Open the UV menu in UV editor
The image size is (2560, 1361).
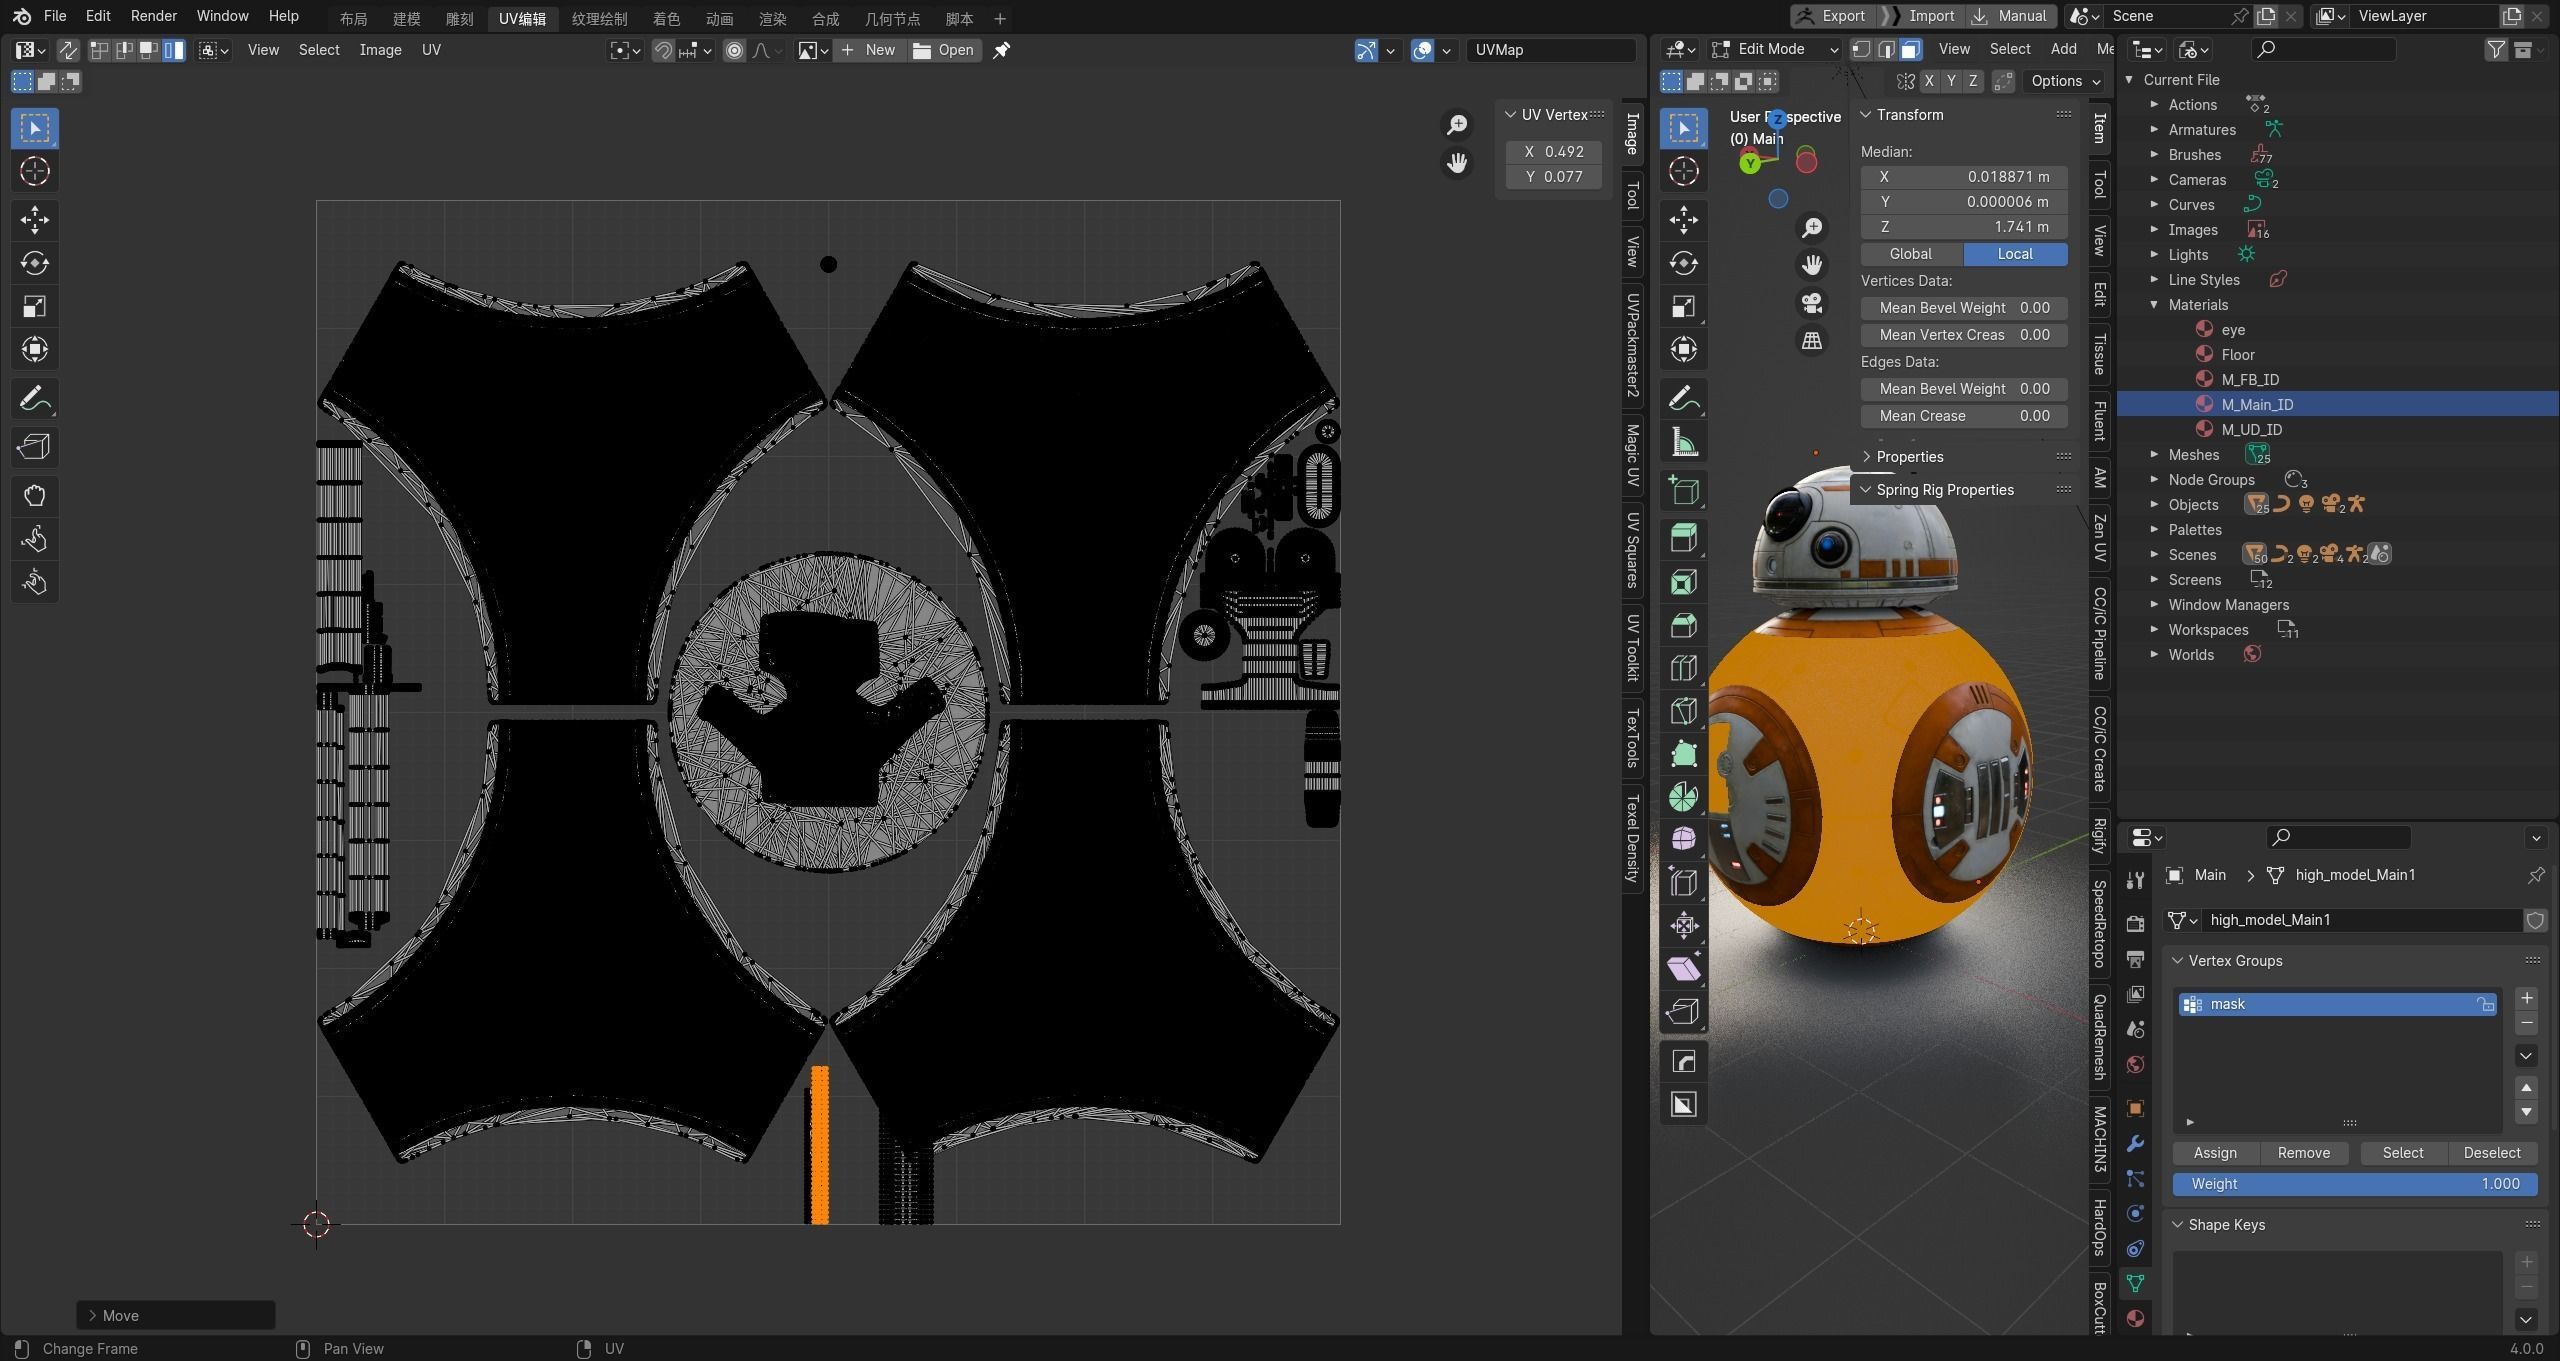[431, 50]
